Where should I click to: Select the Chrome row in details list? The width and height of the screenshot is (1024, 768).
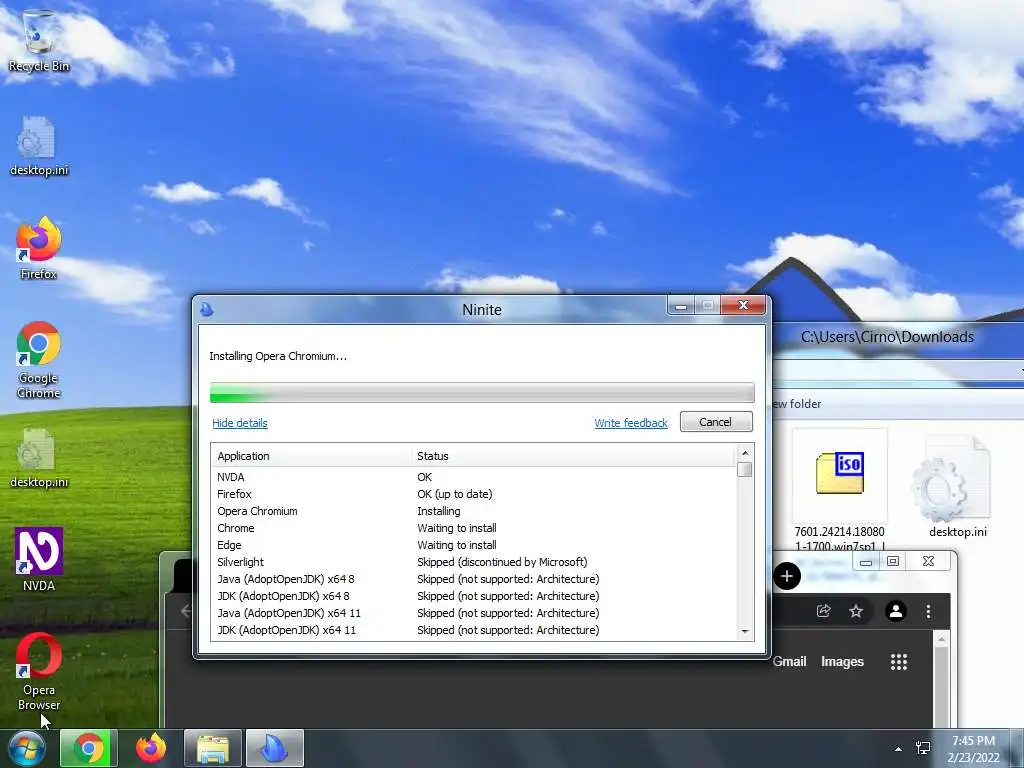[473, 528]
